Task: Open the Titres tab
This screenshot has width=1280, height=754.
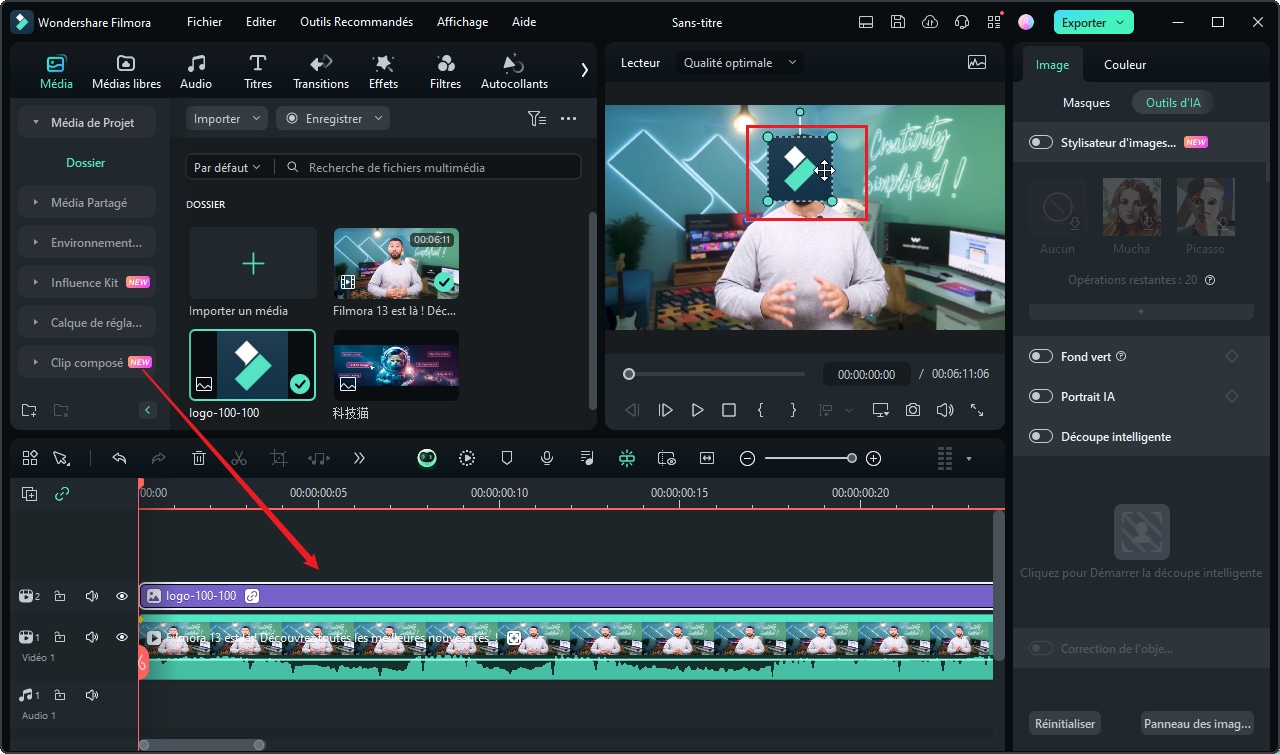Action: pyautogui.click(x=258, y=72)
